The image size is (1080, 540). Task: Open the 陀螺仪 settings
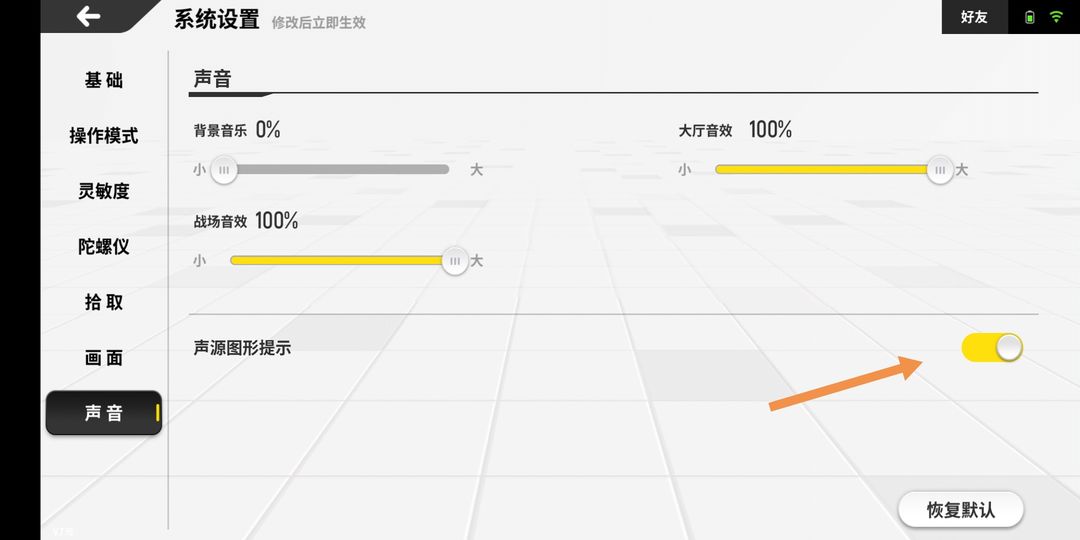[104, 247]
